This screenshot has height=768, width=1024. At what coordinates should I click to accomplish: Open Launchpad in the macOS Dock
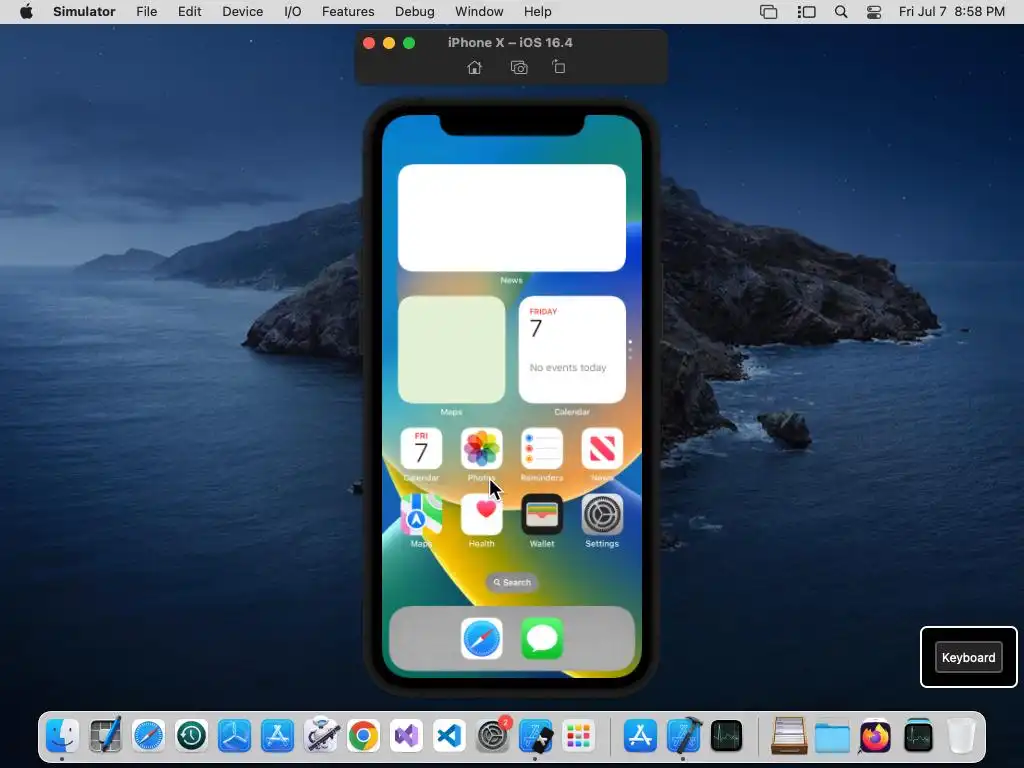(x=579, y=736)
